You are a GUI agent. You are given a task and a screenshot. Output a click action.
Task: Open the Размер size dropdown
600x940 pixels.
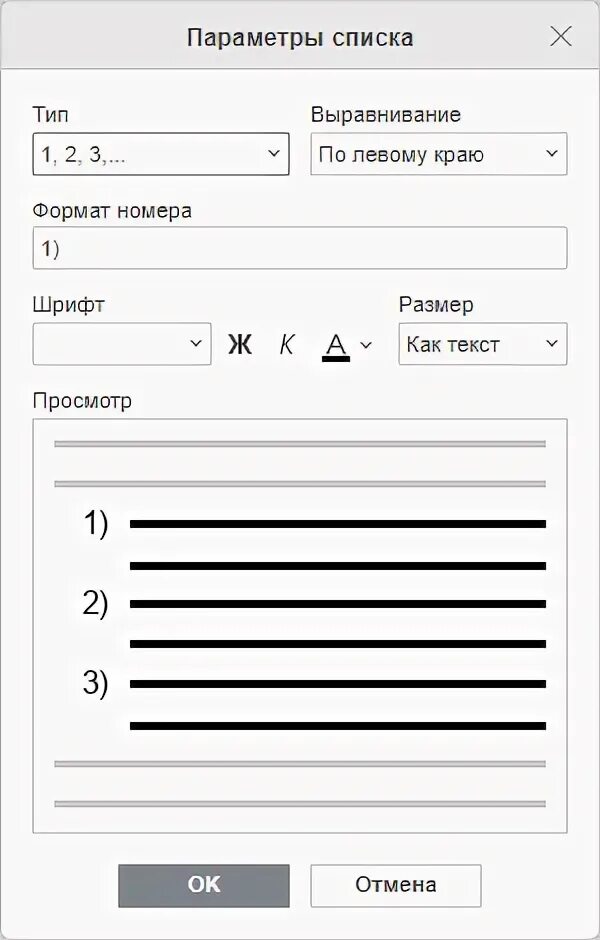(x=483, y=344)
